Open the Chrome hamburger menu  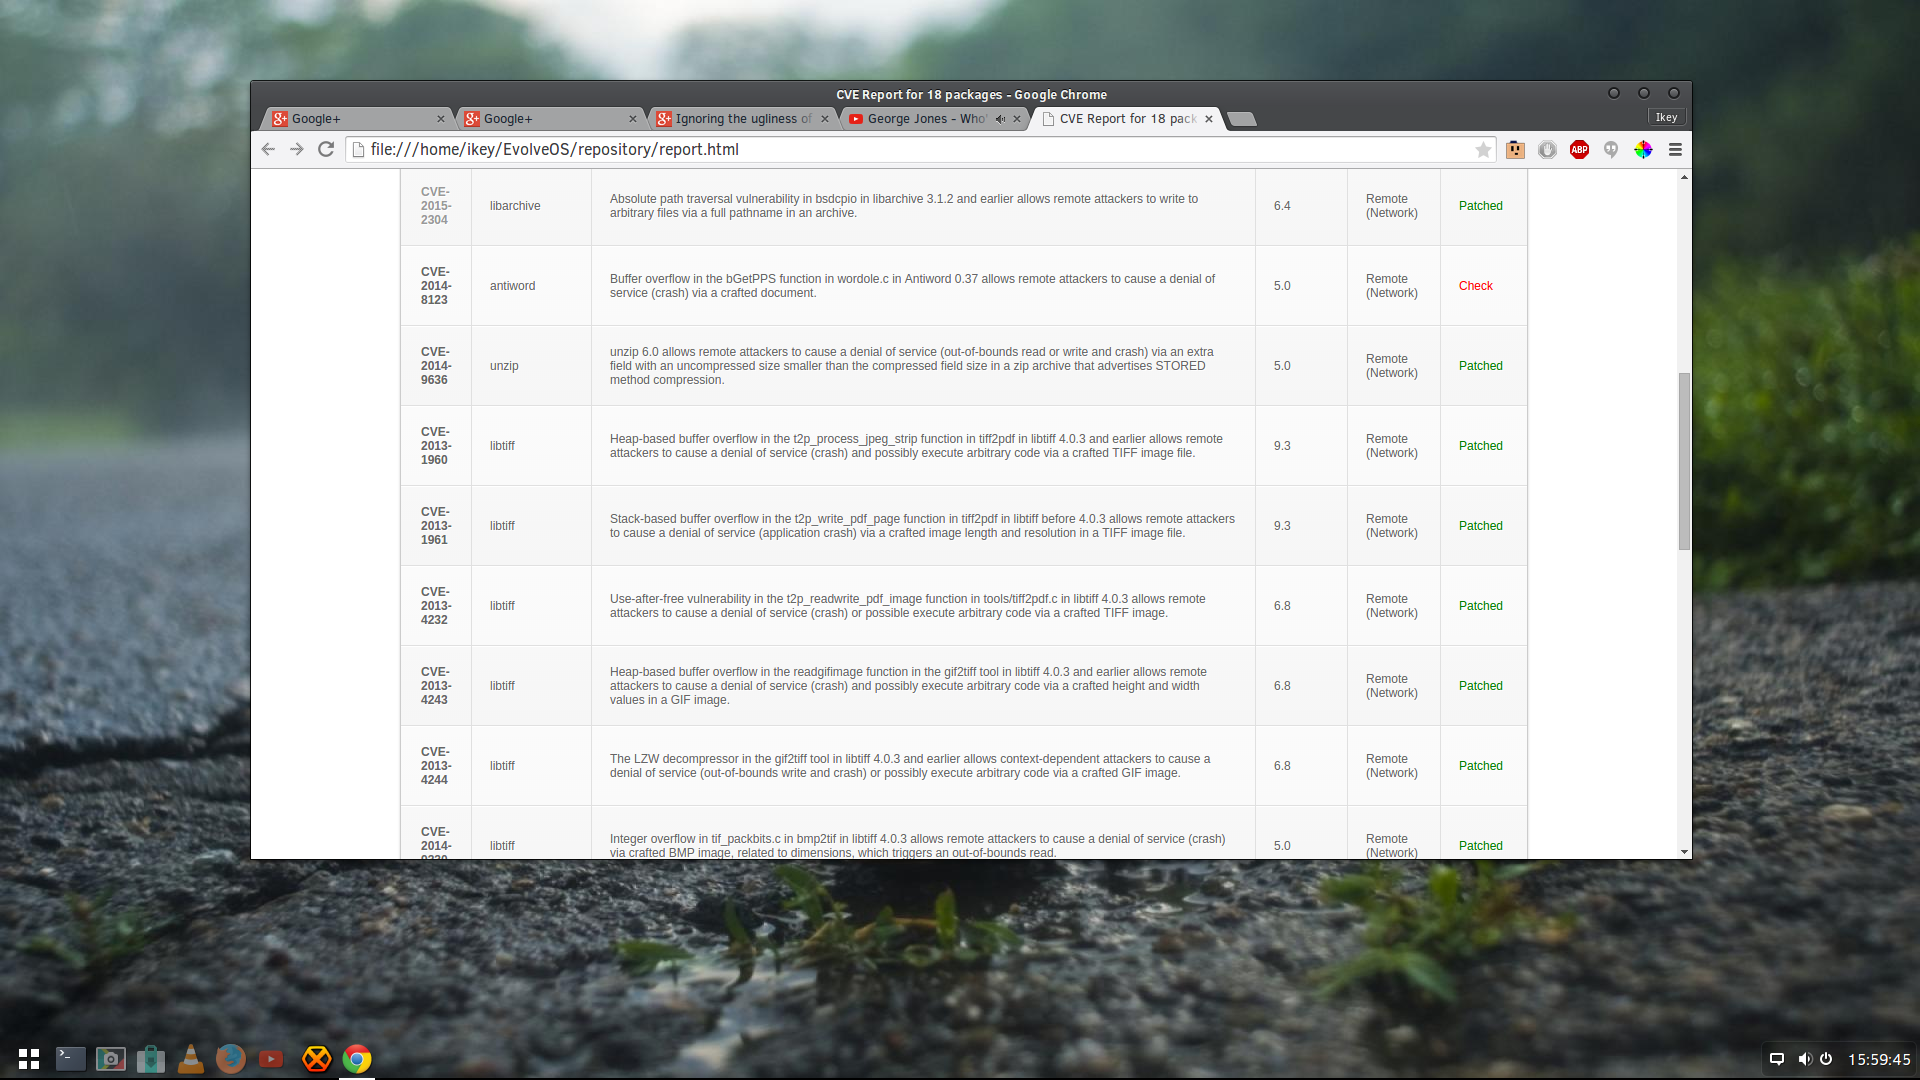(x=1675, y=150)
